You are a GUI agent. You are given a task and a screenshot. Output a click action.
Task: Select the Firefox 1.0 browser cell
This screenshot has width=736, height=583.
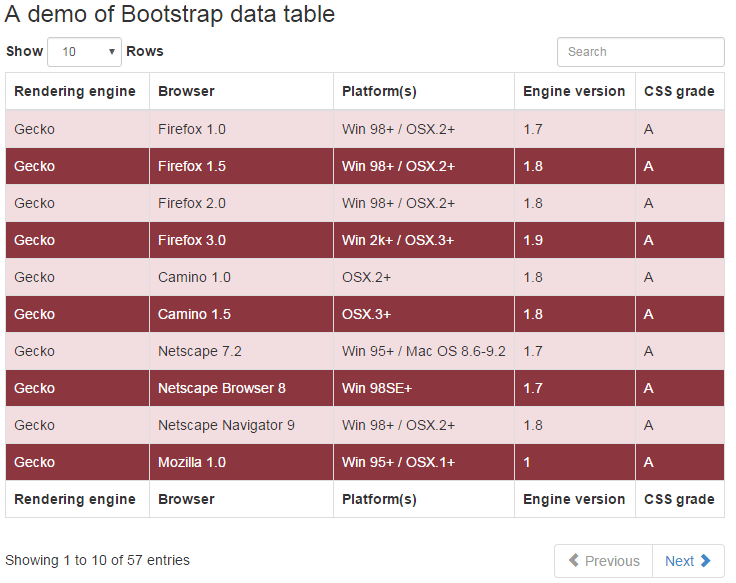tap(241, 129)
